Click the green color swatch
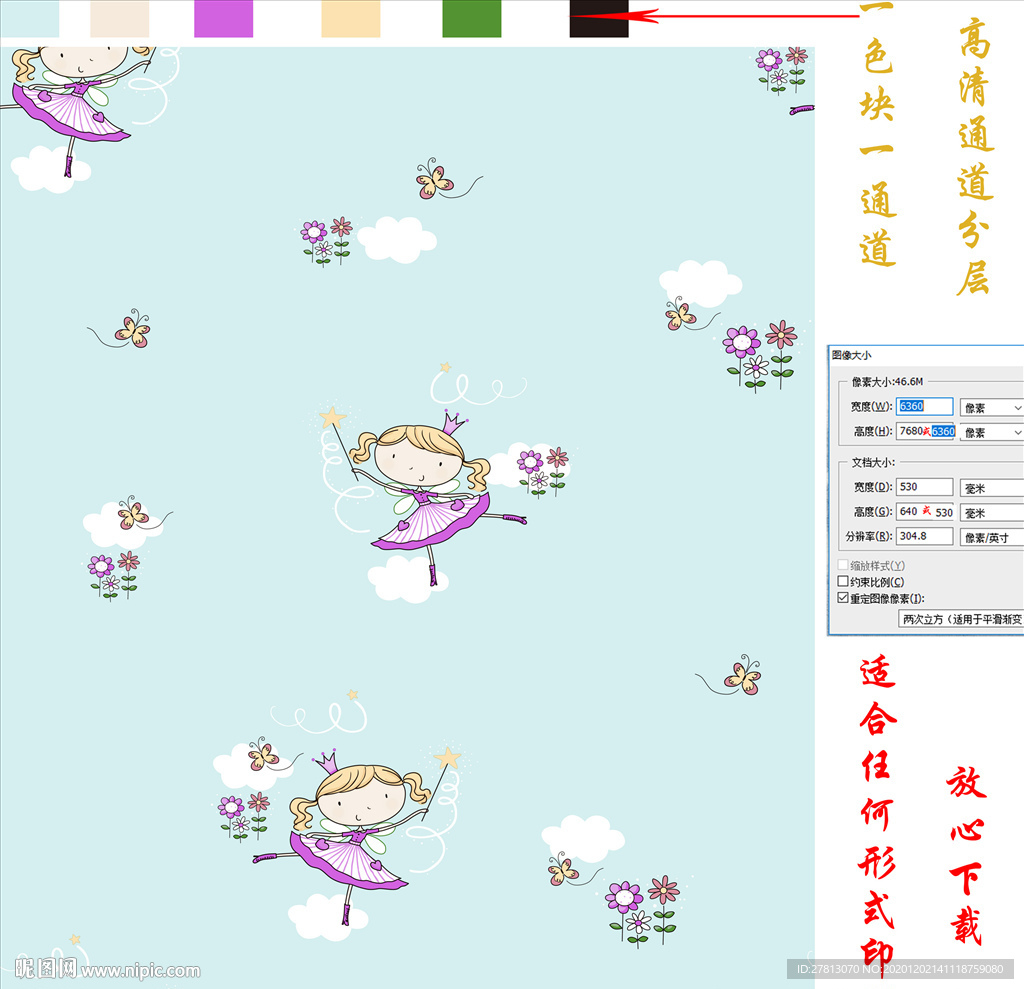 tap(472, 18)
